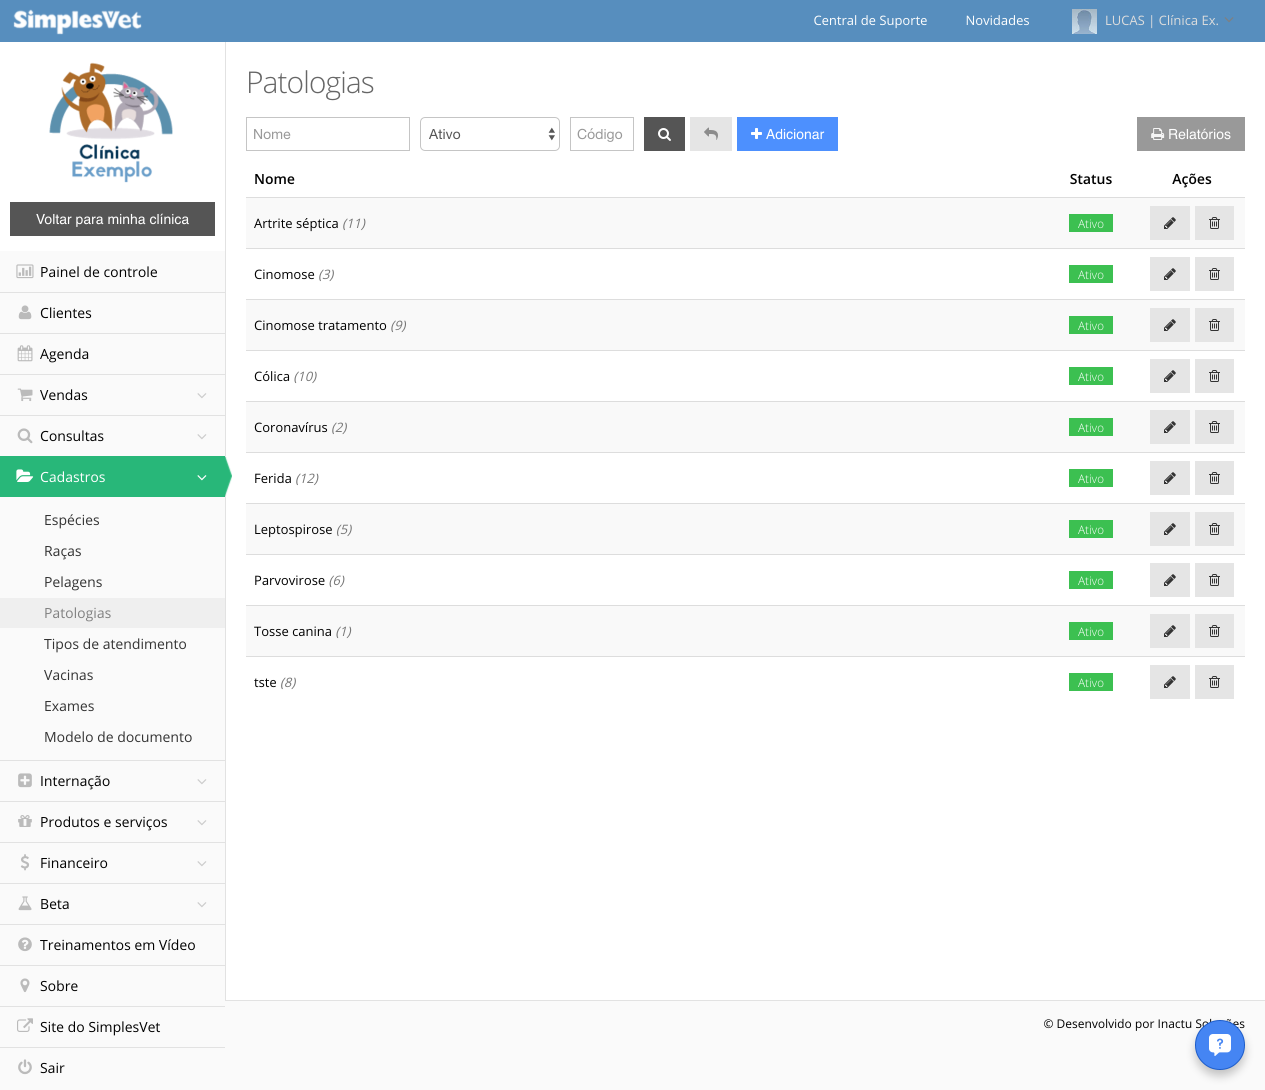The image size is (1265, 1090).
Task: Click the magnifier search button
Action: (x=664, y=134)
